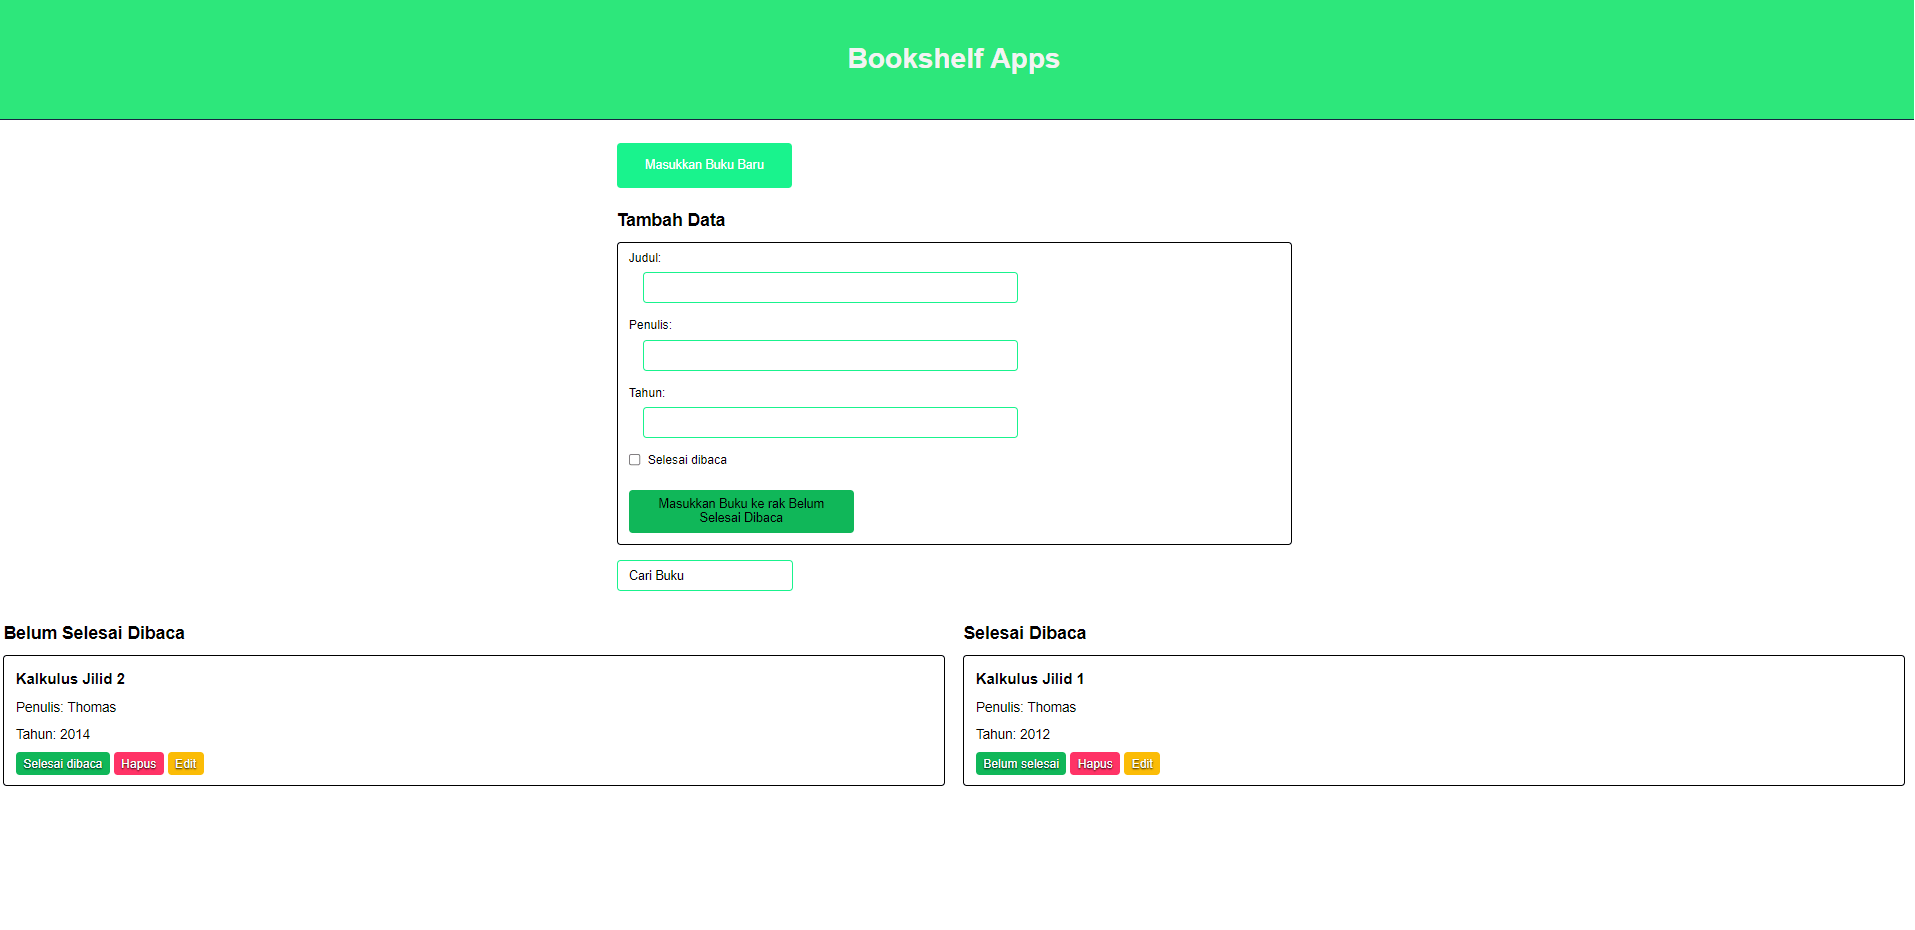This screenshot has height=930, width=1915.
Task: Click inside the Tahun input field
Action: [x=829, y=422]
